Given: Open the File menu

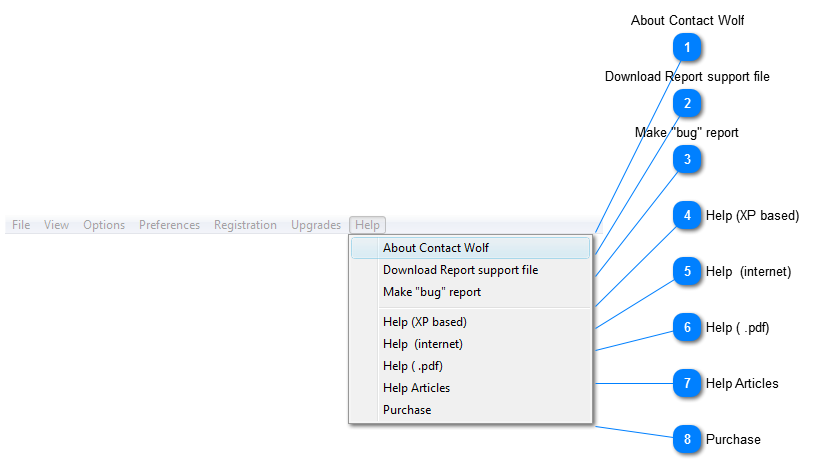Looking at the screenshot, I should (x=21, y=225).
